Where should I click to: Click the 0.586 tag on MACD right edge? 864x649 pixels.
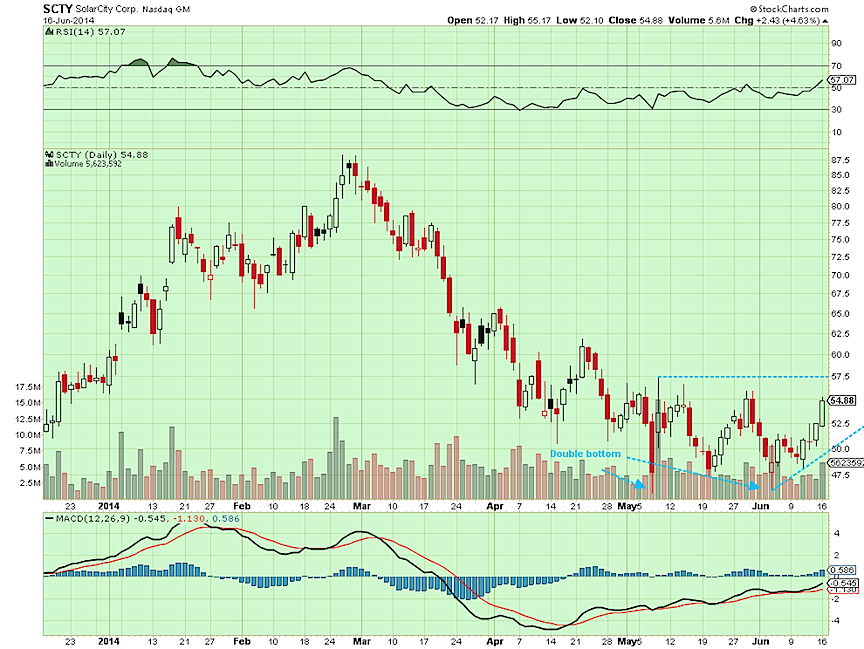coord(843,570)
